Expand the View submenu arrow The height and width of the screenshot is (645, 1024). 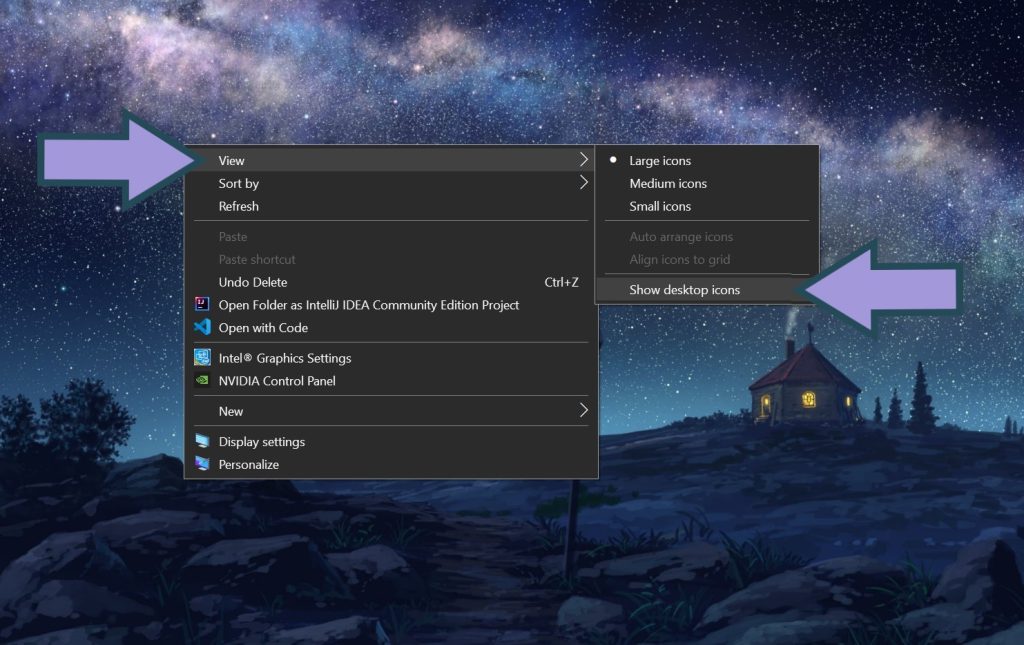coord(584,159)
